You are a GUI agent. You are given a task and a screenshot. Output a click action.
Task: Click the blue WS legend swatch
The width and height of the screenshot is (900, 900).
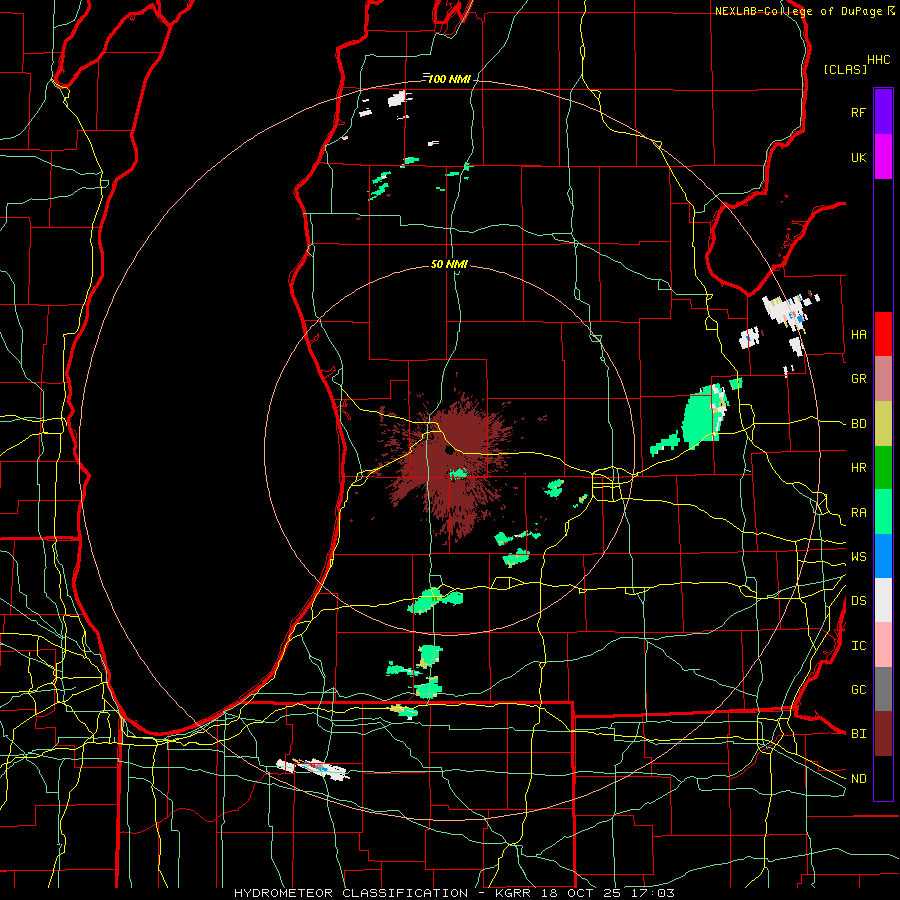pos(883,556)
